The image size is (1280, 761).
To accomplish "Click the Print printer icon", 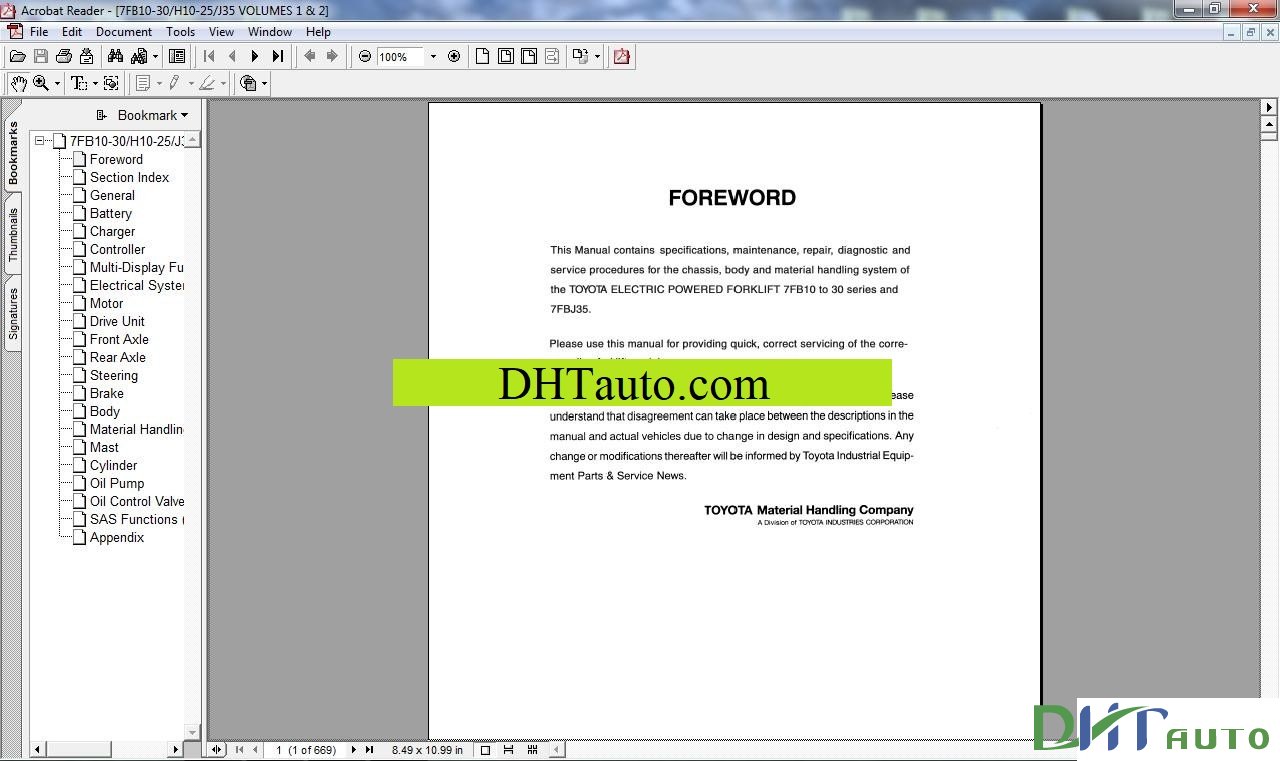I will pos(64,56).
